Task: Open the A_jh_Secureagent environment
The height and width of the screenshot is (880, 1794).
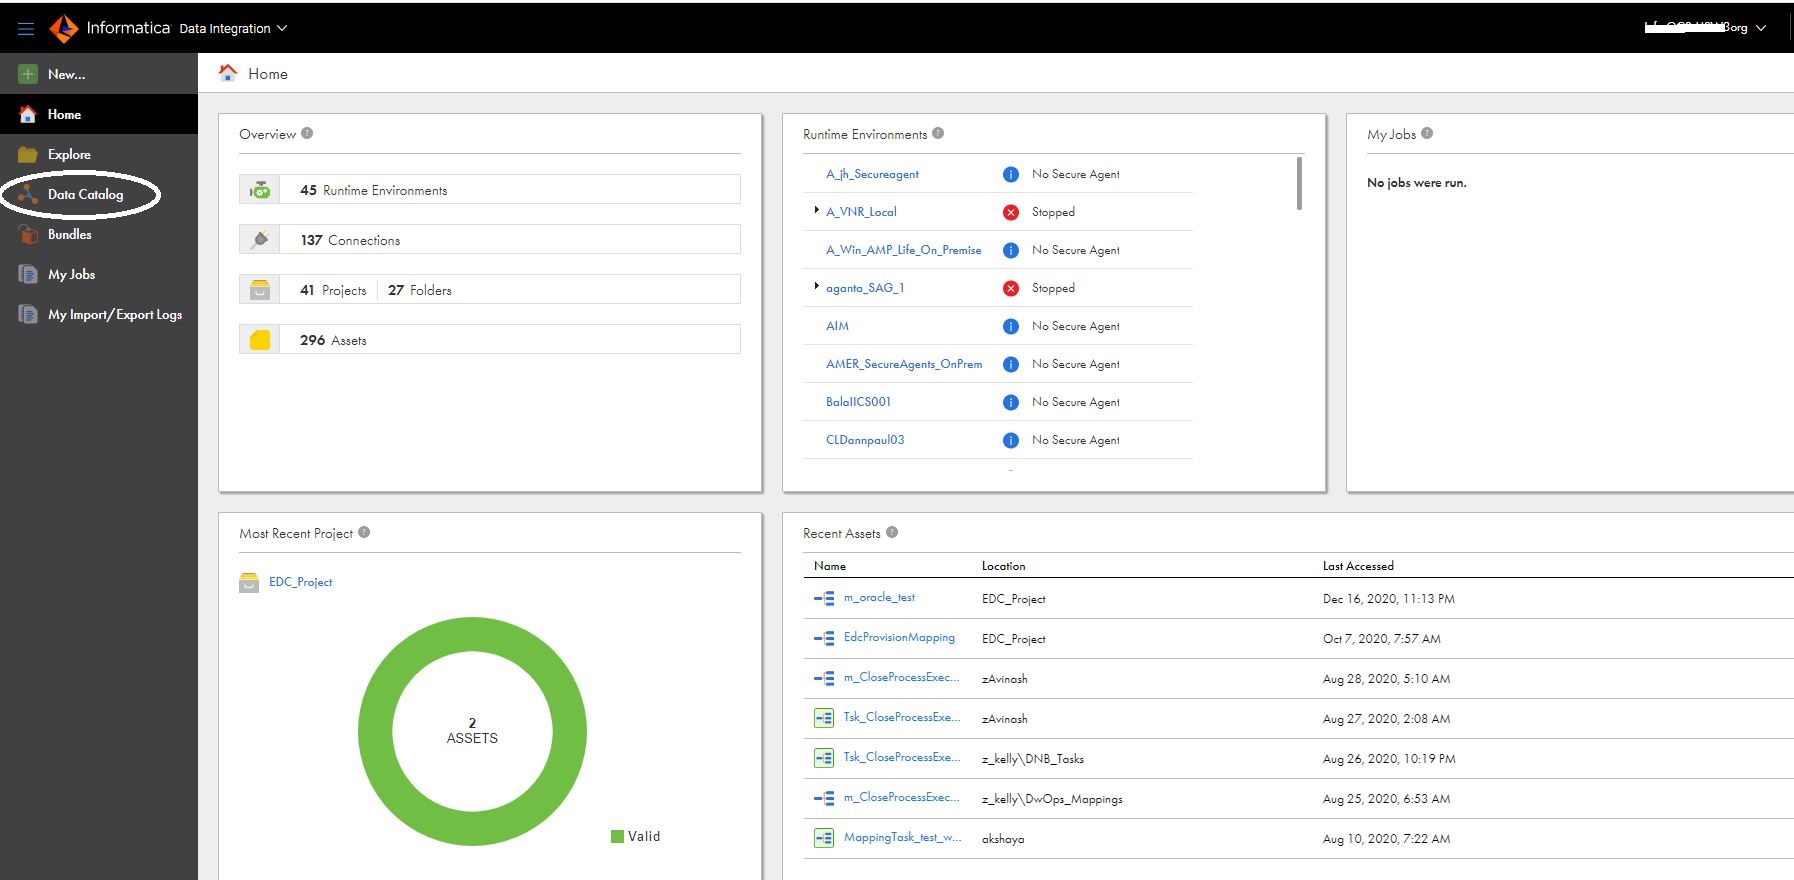Action: tap(872, 174)
